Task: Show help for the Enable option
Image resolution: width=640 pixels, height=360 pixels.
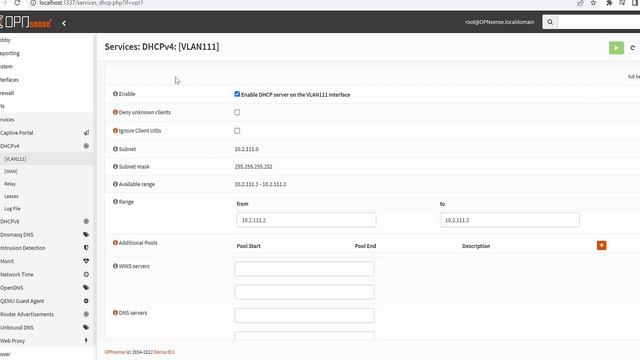Action: click(x=115, y=94)
